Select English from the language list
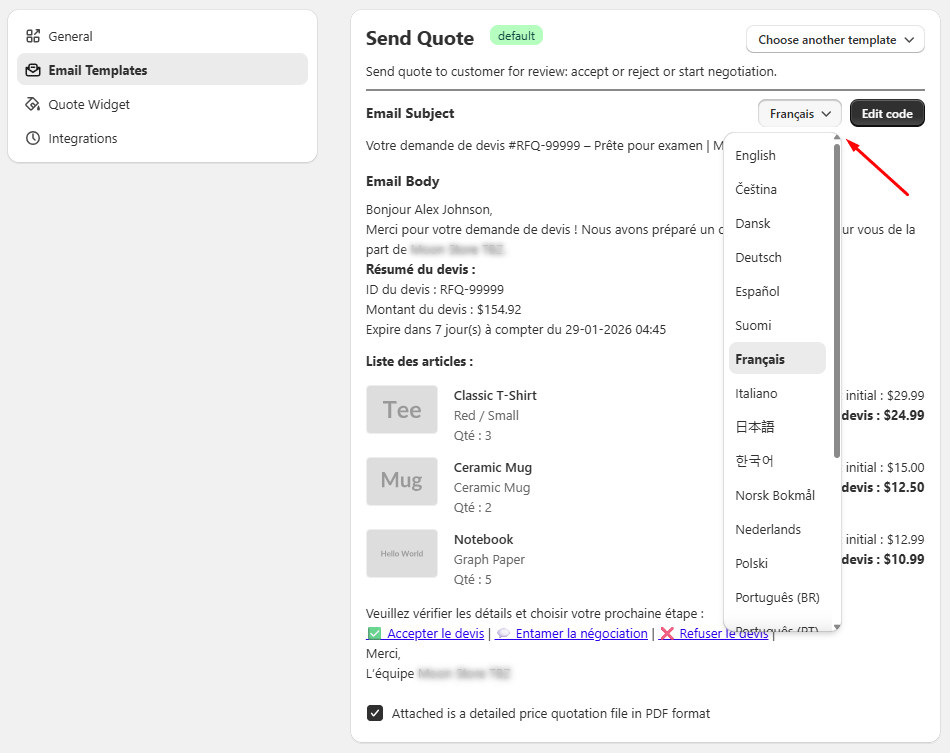 tap(755, 155)
